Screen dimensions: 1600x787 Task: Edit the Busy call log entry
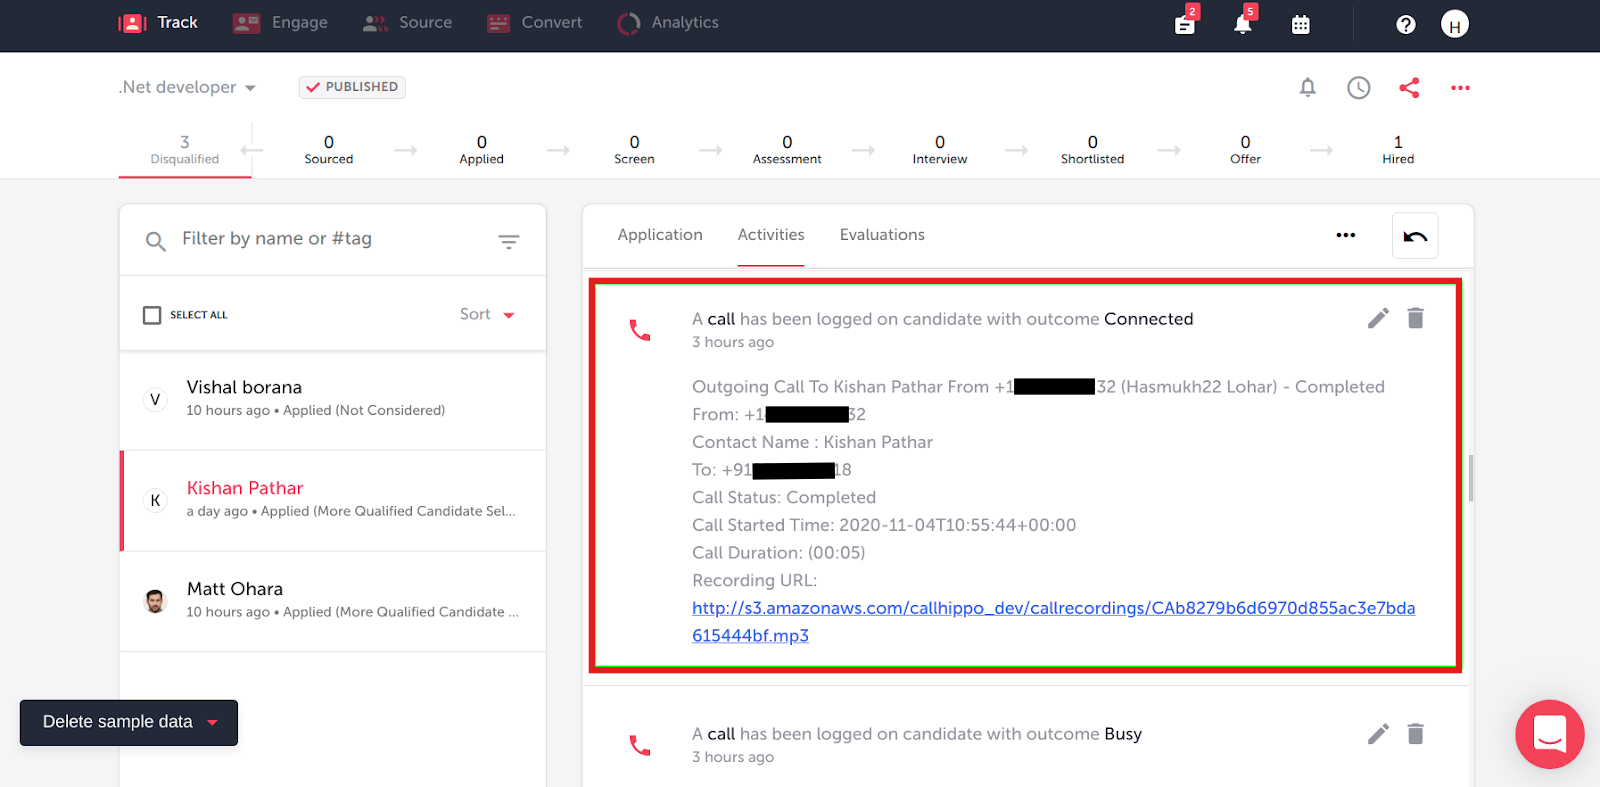coord(1378,734)
